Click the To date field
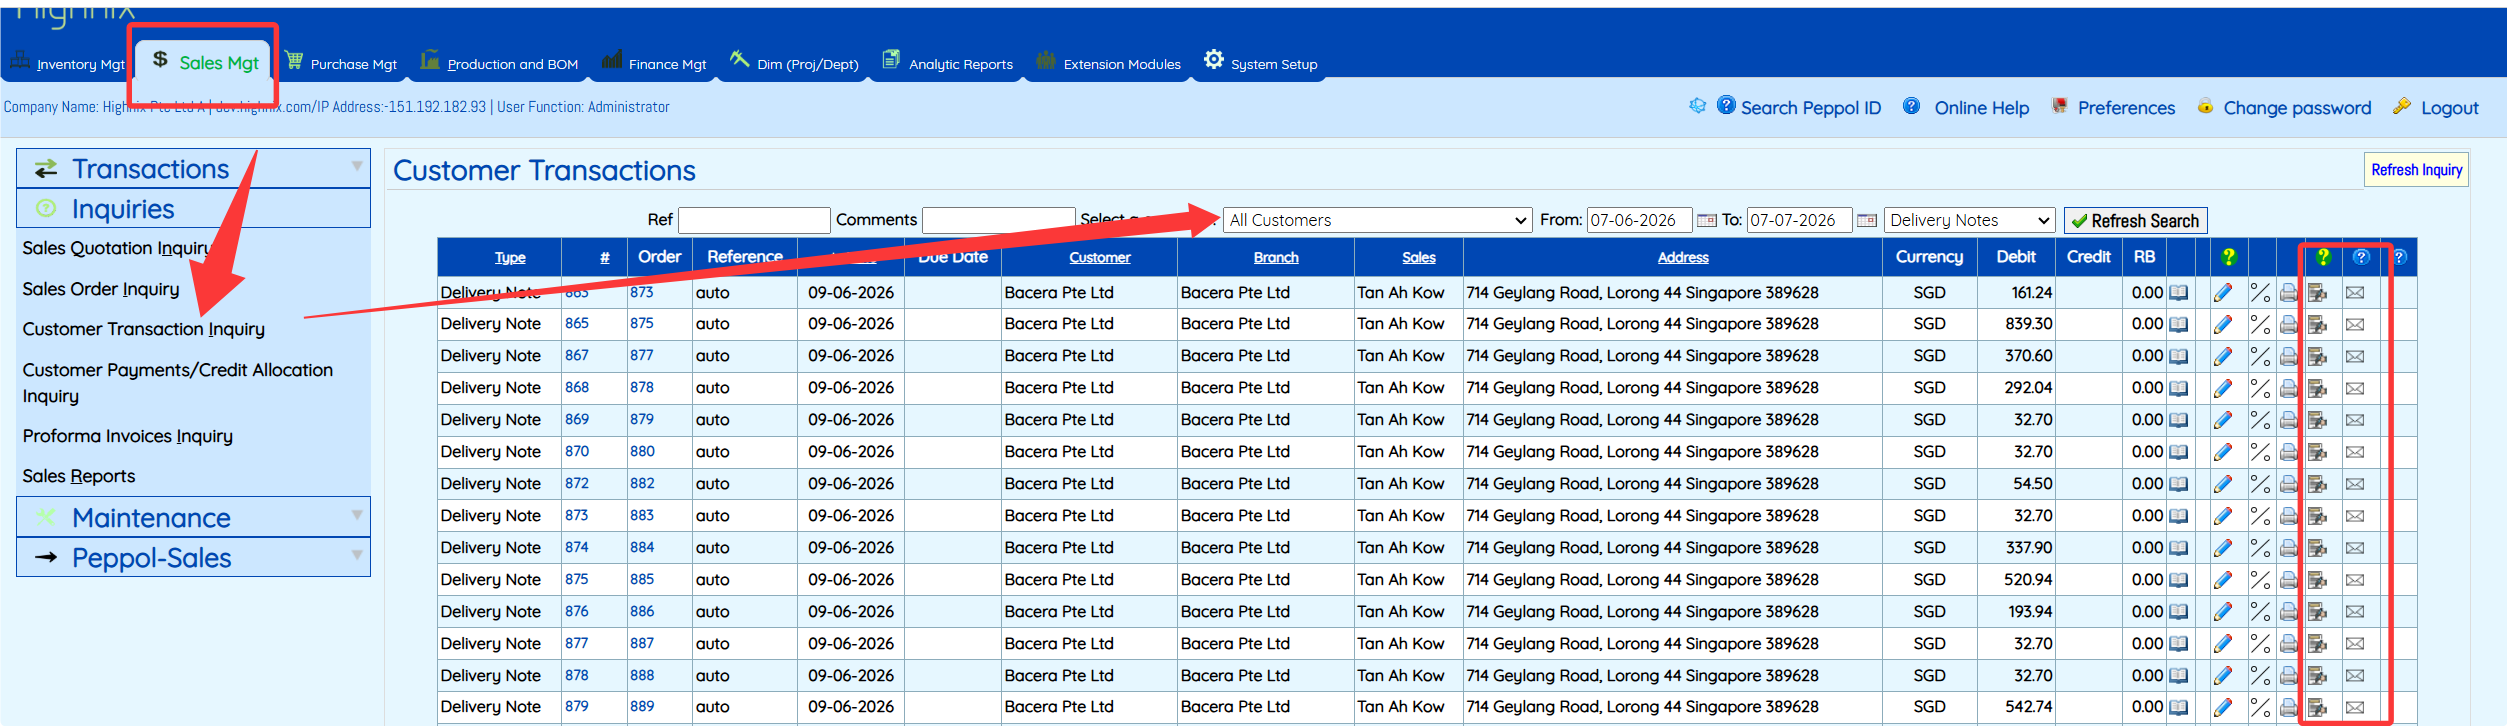Viewport: 2507px width, 726px height. 1799,220
